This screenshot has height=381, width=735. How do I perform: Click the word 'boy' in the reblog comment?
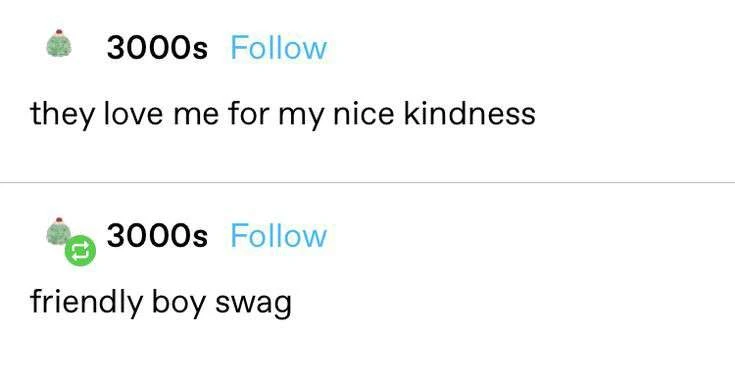point(178,303)
